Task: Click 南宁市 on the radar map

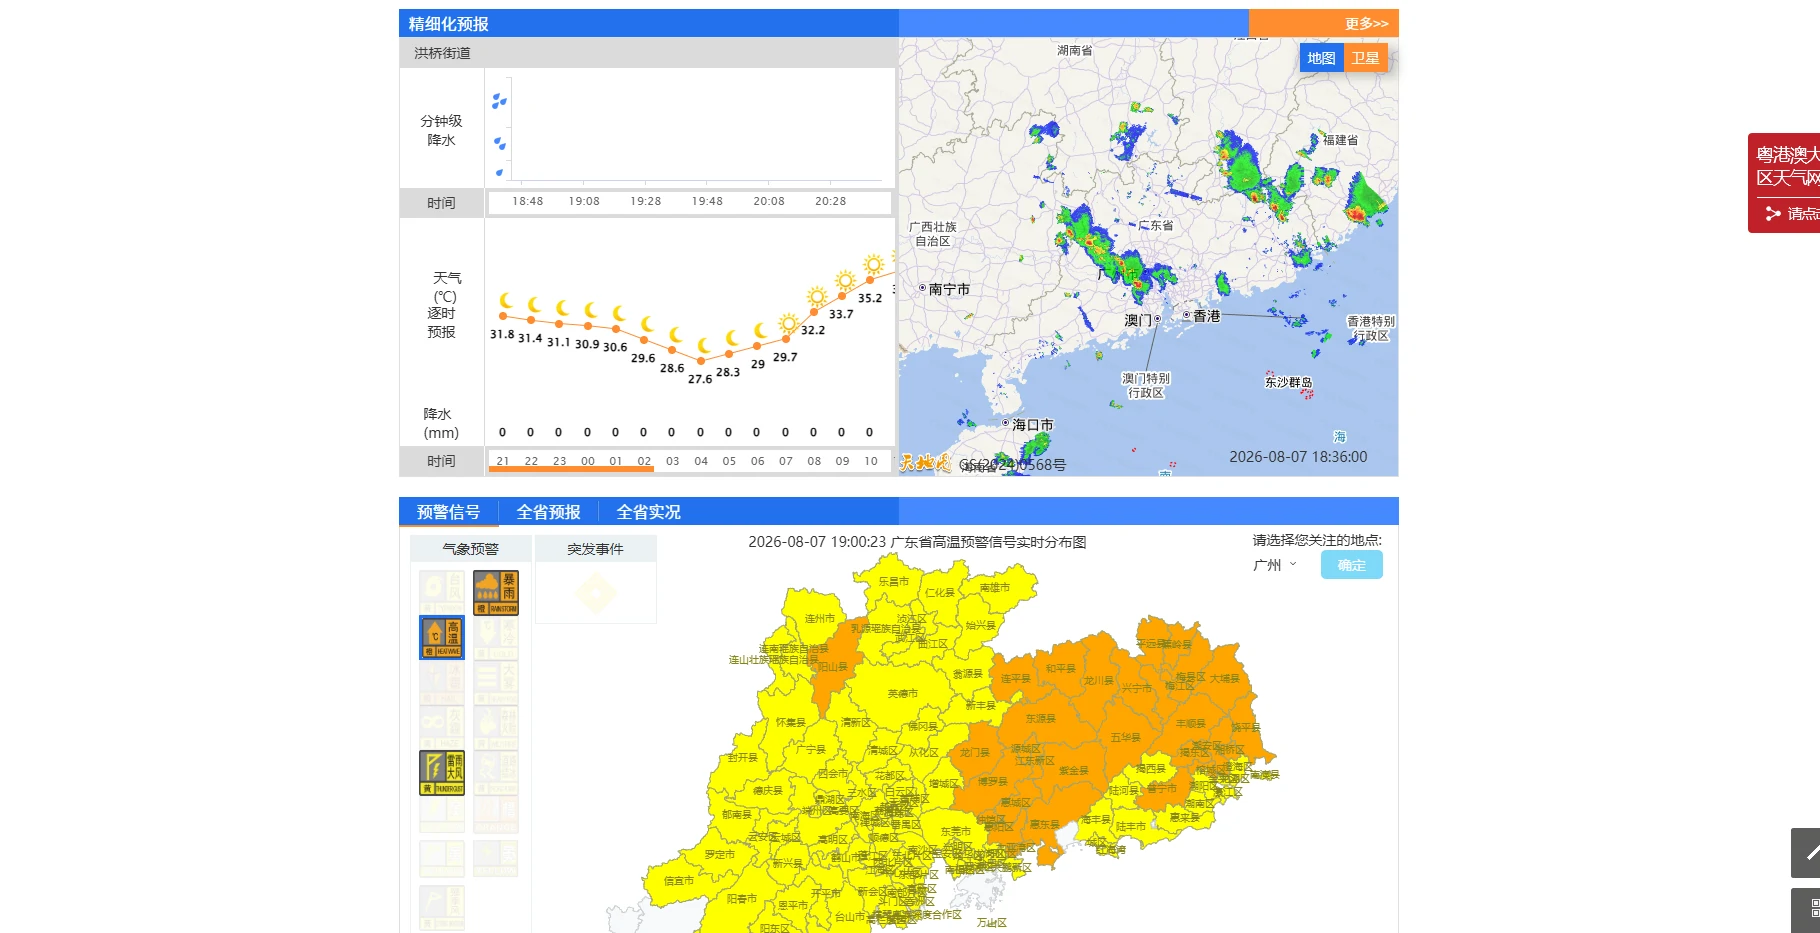Action: click(949, 289)
